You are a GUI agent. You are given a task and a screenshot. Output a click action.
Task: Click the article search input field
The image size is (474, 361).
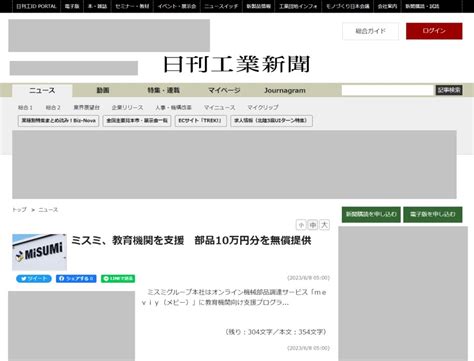coord(387,90)
